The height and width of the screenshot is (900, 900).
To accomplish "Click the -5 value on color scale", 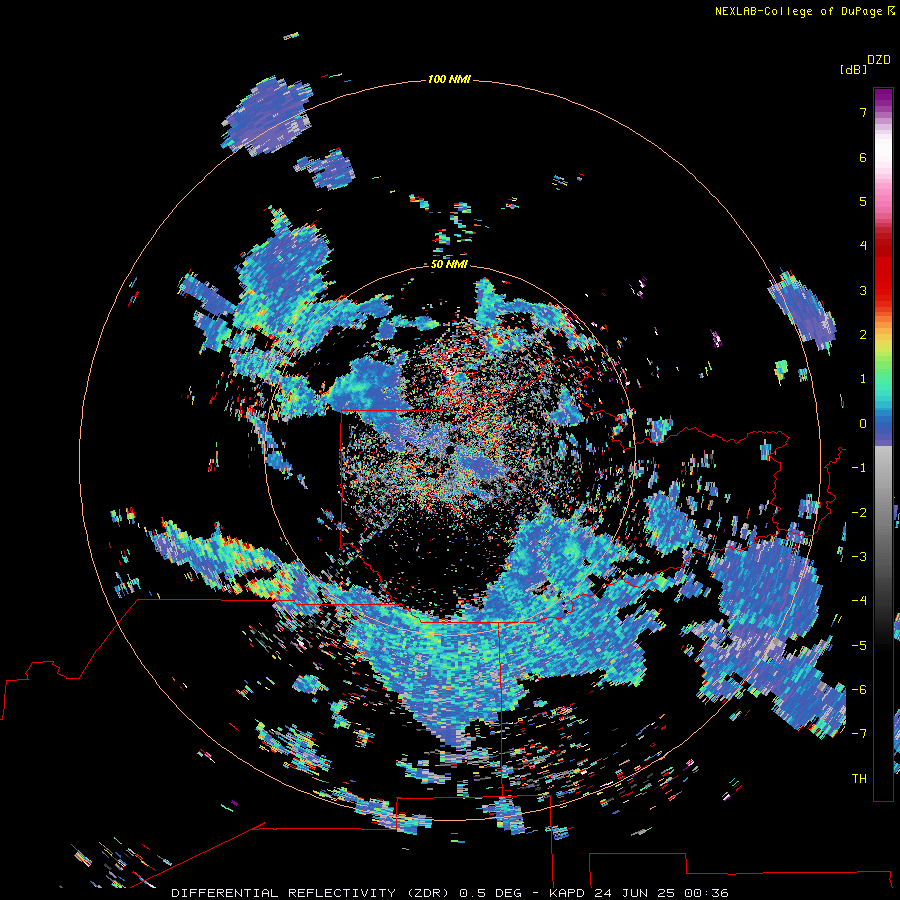I will coord(859,646).
